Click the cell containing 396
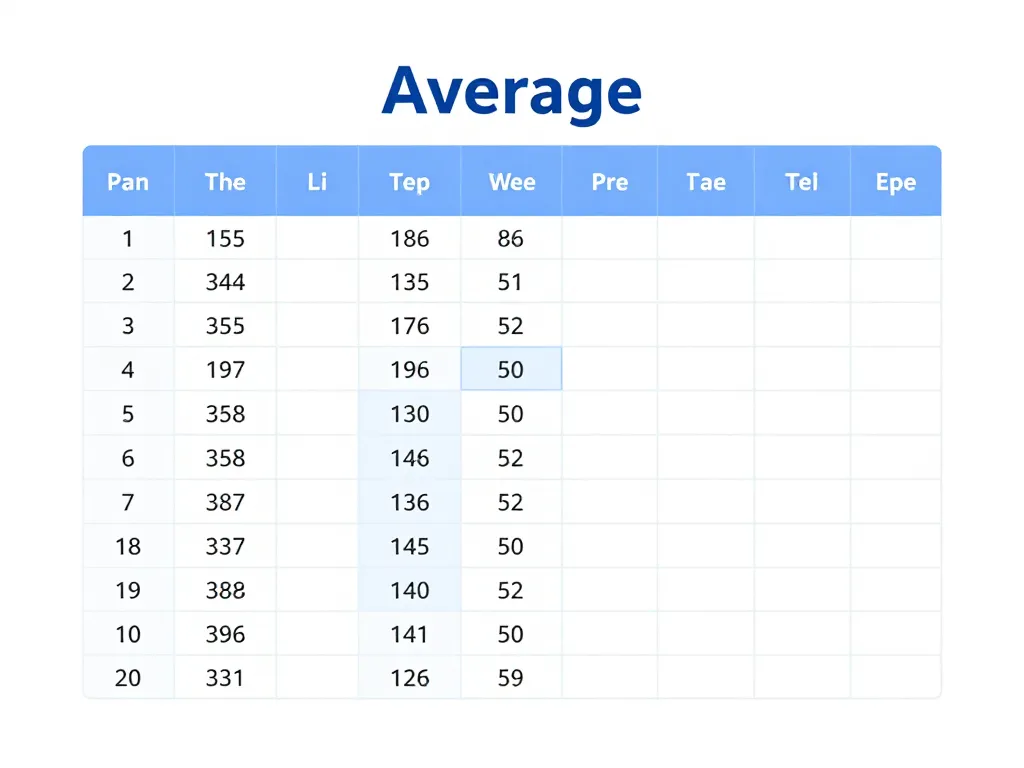1024x768 pixels. point(225,634)
